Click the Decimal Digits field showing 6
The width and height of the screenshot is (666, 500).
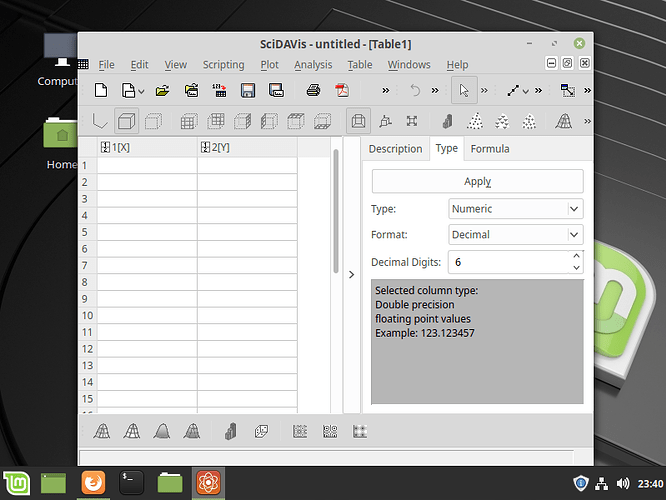pos(510,262)
